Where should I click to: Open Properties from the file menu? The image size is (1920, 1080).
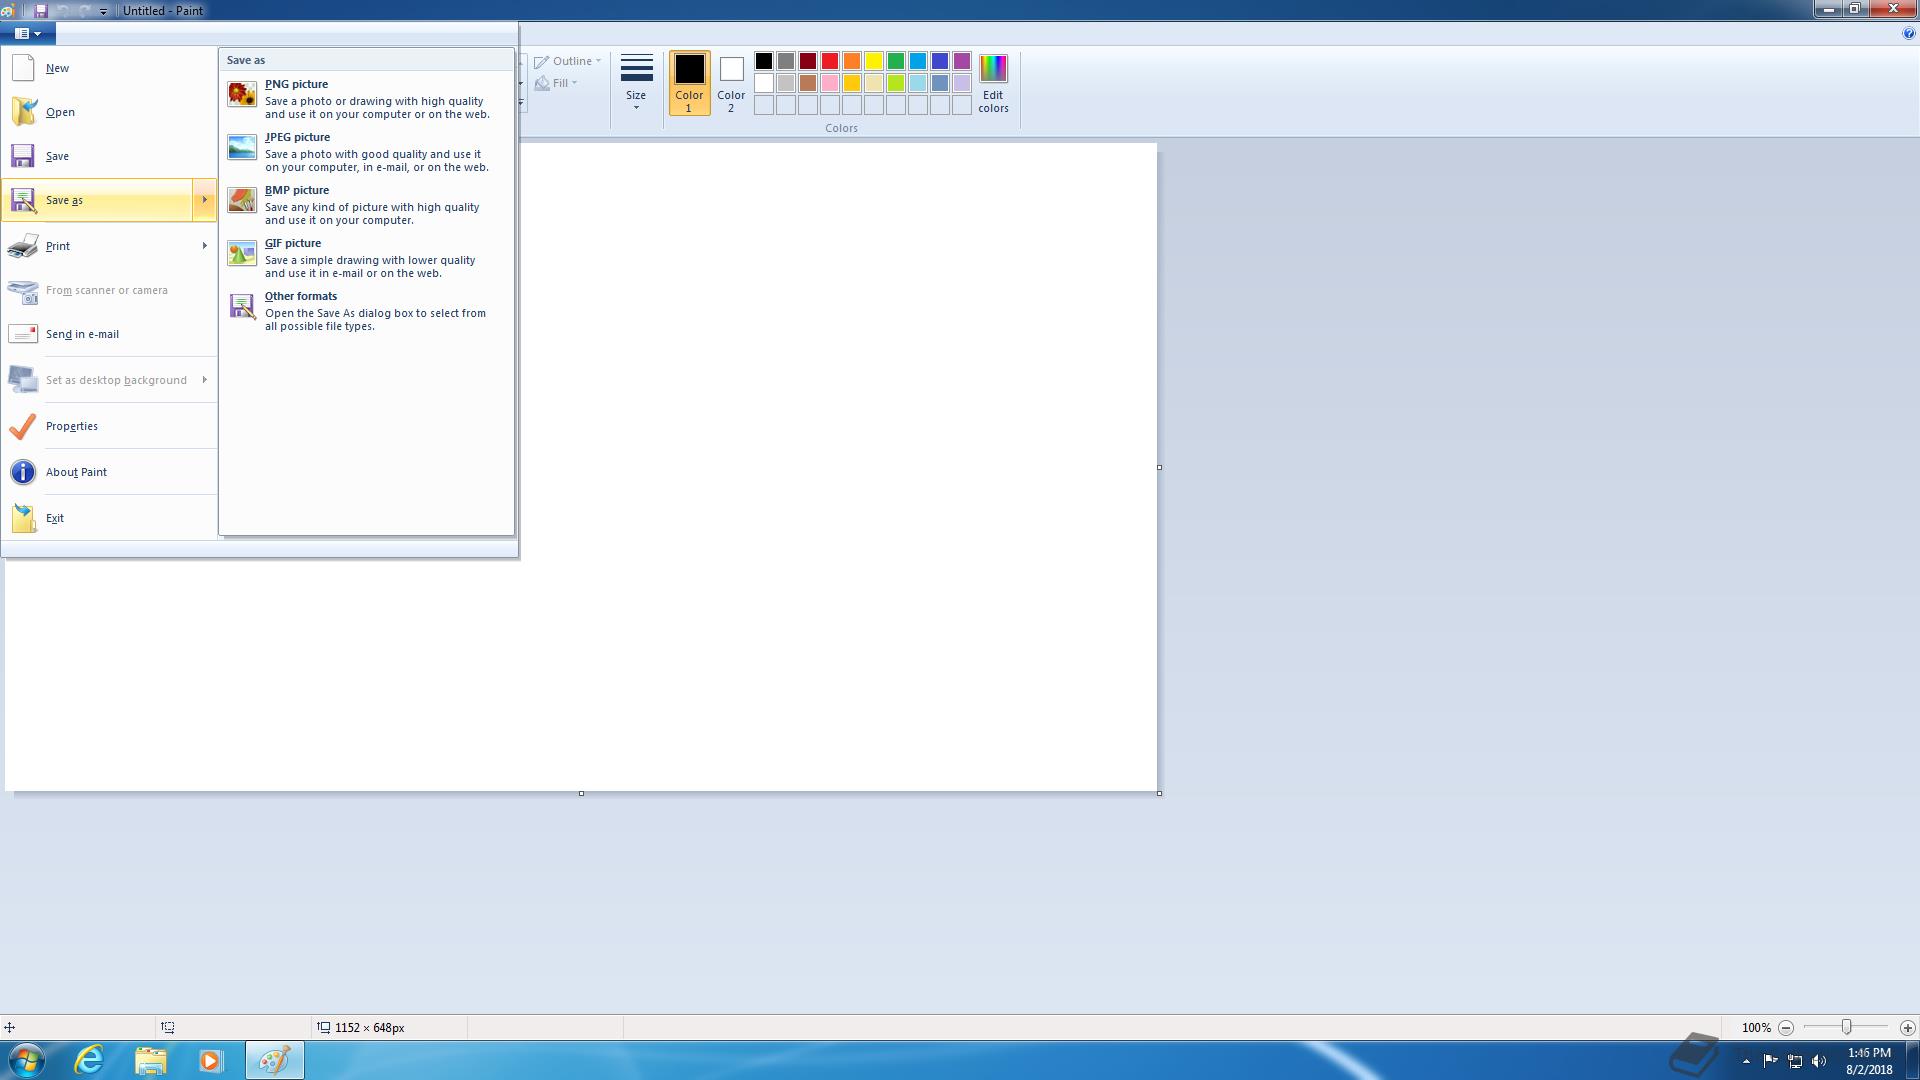(109, 426)
